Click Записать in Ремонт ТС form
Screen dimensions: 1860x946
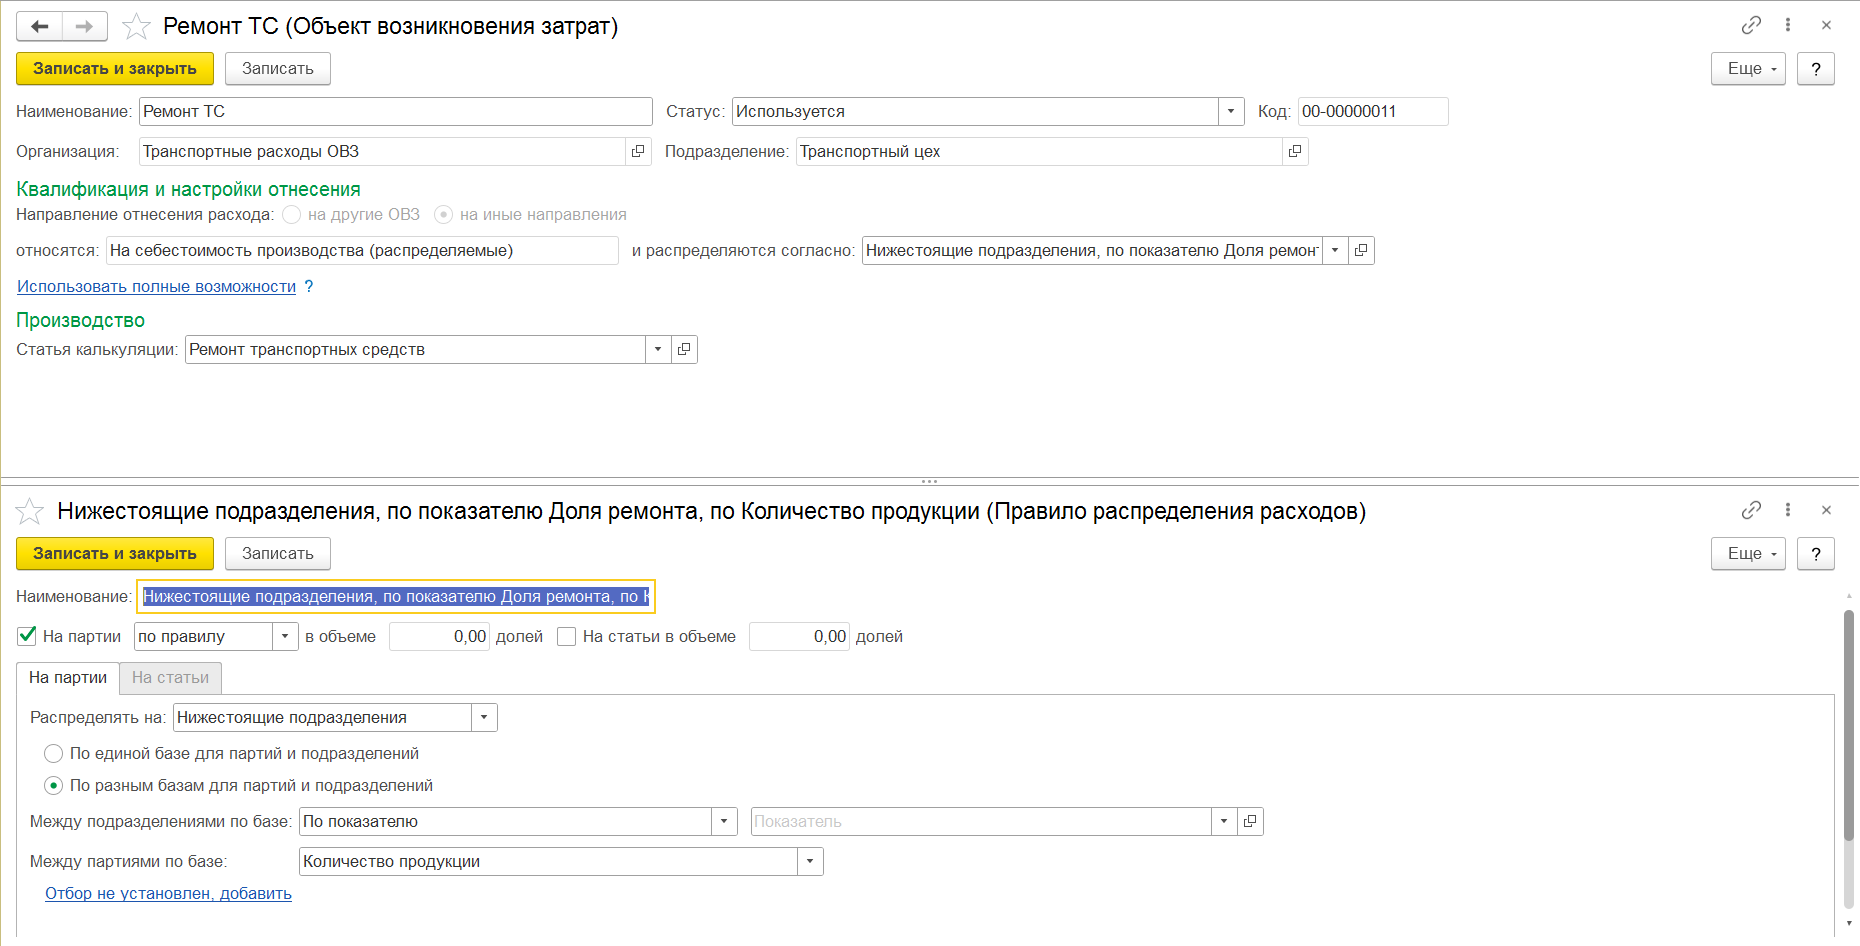tap(278, 68)
